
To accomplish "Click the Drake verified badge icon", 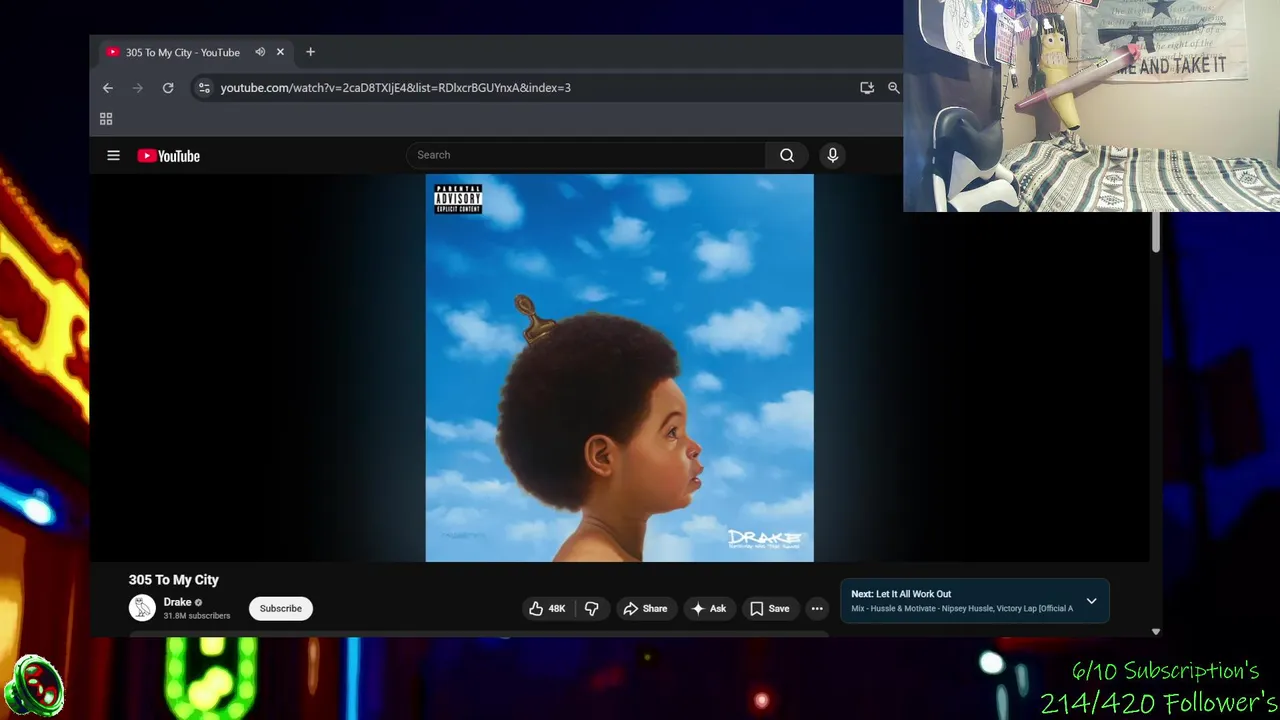I will (198, 602).
